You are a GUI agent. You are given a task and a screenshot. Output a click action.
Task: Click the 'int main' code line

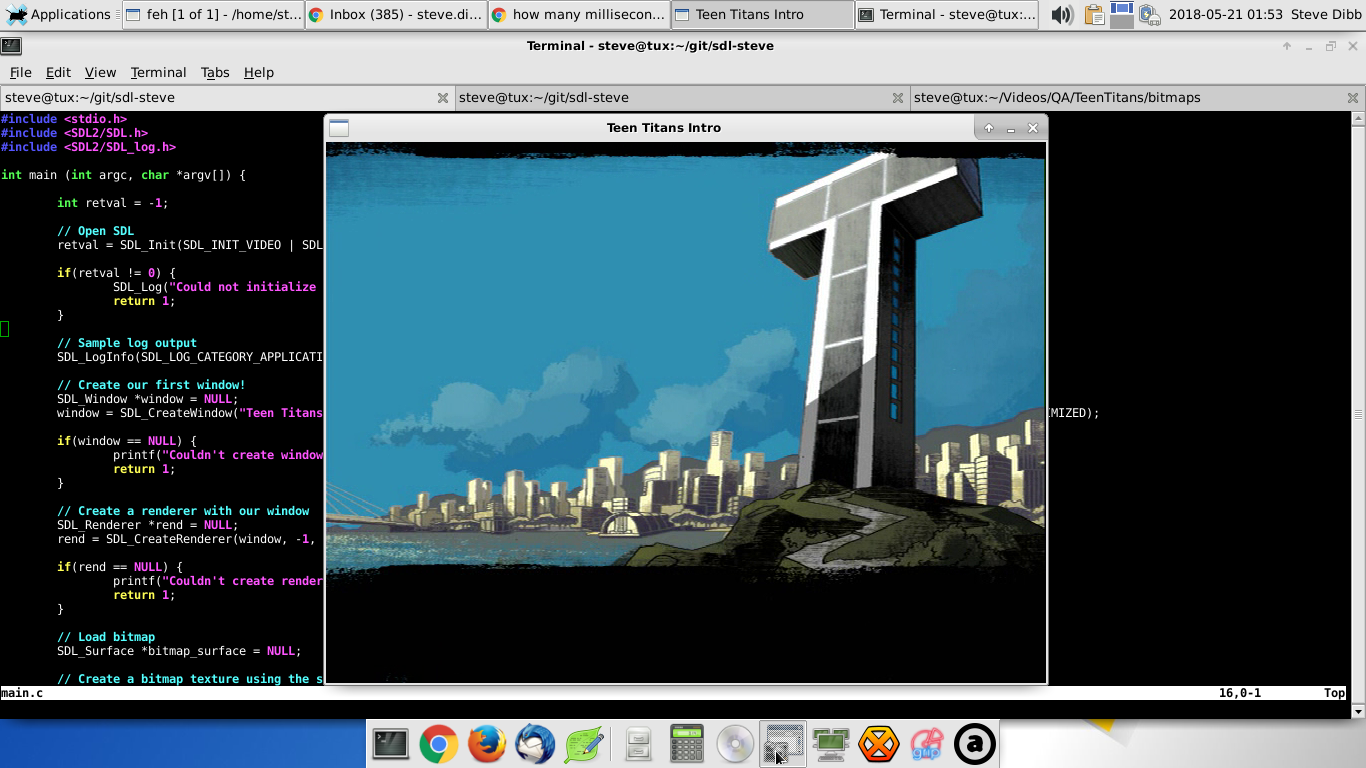123,175
